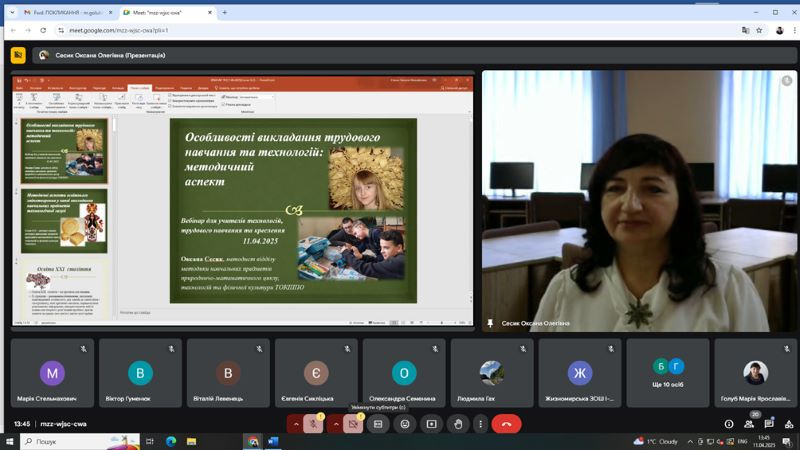Open Task View from the taskbar
This screenshot has width=800, height=450.
click(150, 441)
